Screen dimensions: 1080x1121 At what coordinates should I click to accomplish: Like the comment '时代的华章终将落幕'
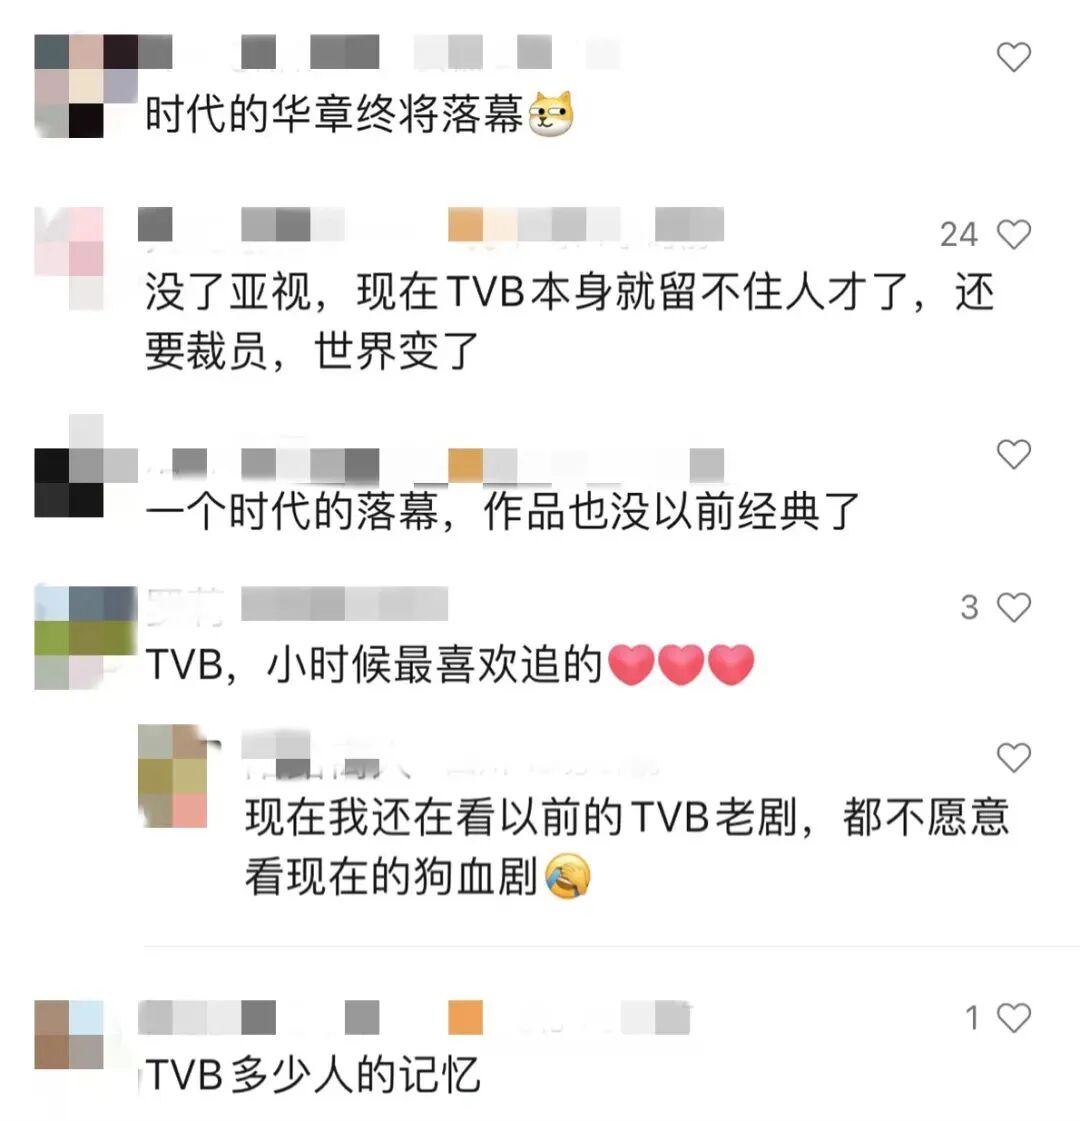[1014, 56]
